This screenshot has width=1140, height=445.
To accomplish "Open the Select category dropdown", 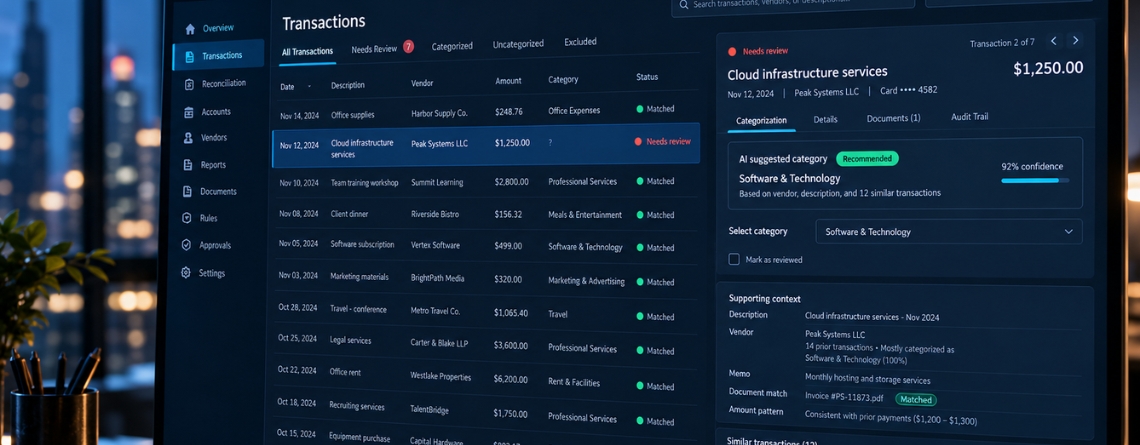I will click(x=949, y=232).
